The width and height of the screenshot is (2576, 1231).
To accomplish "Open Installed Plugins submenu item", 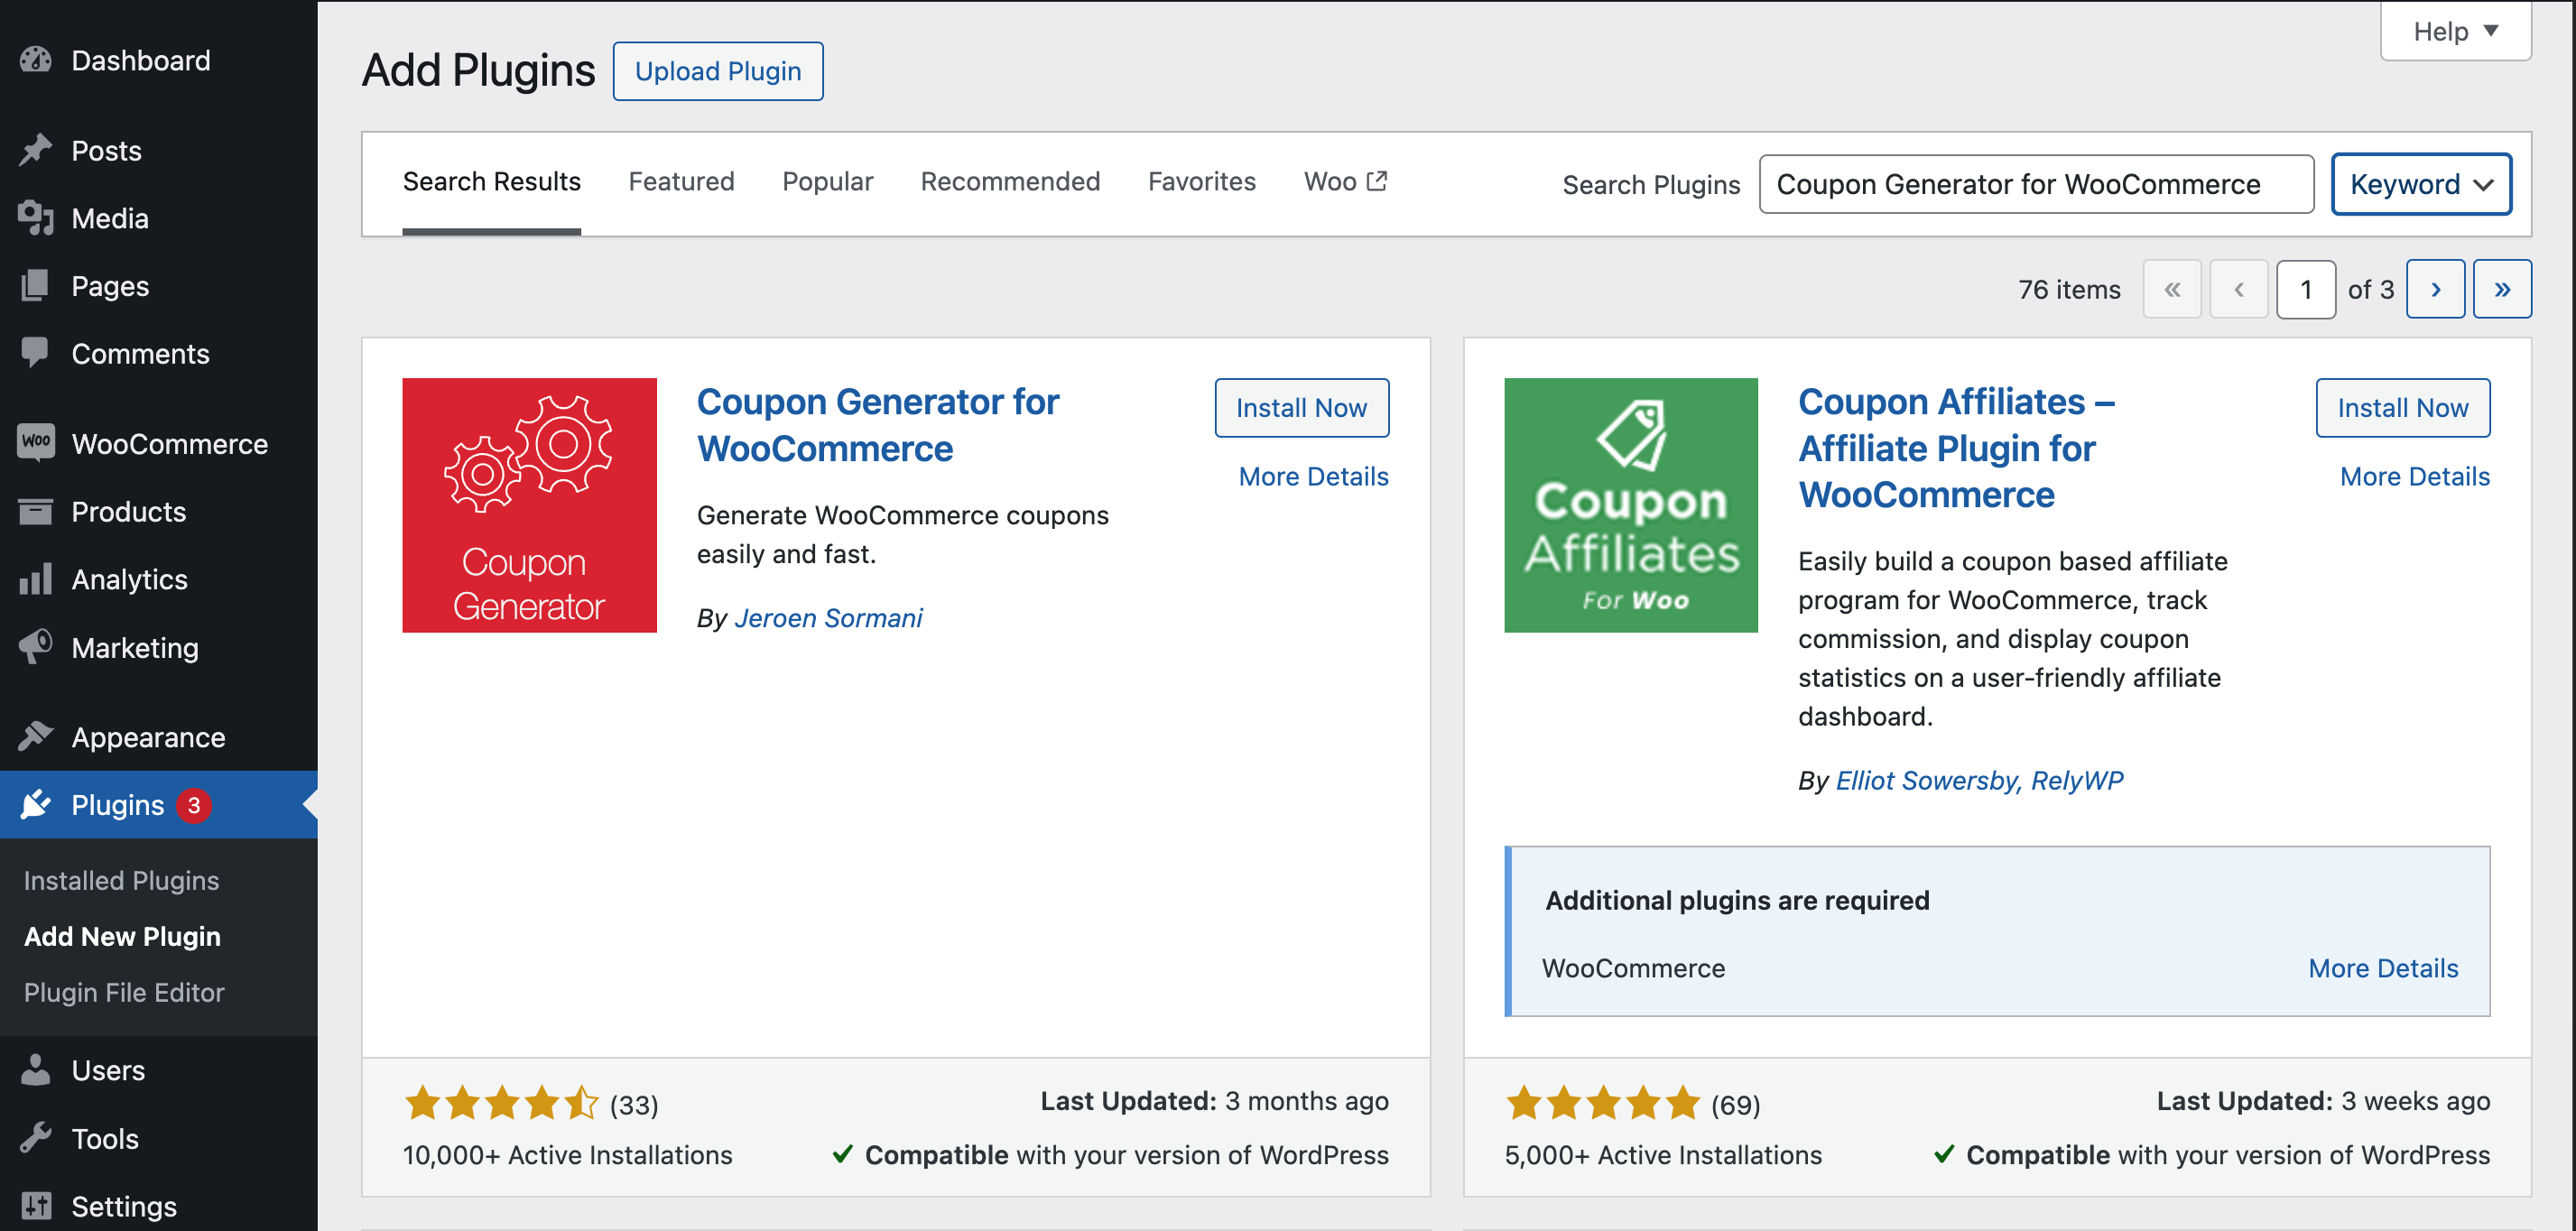I will coord(121,880).
